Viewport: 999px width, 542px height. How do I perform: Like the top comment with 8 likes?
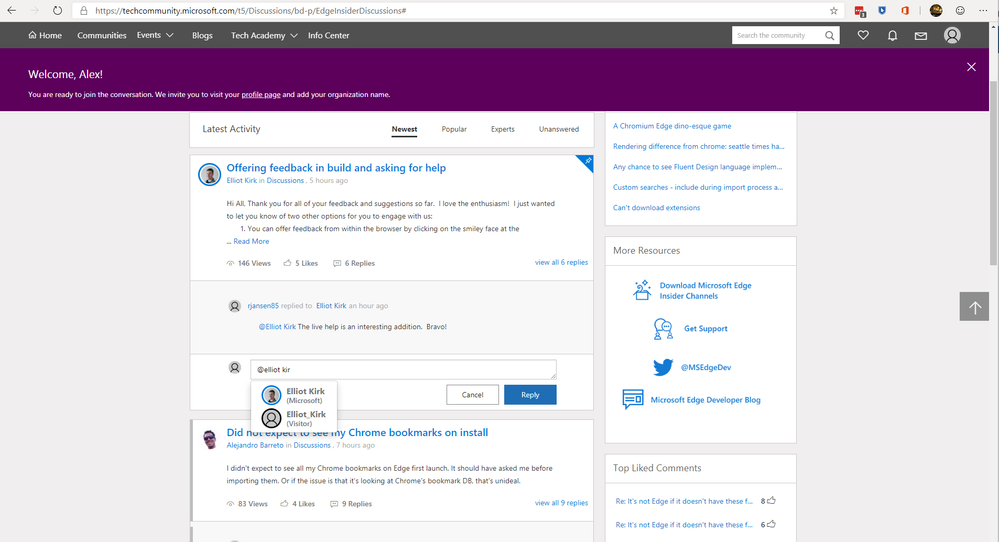pyautogui.click(x=772, y=501)
